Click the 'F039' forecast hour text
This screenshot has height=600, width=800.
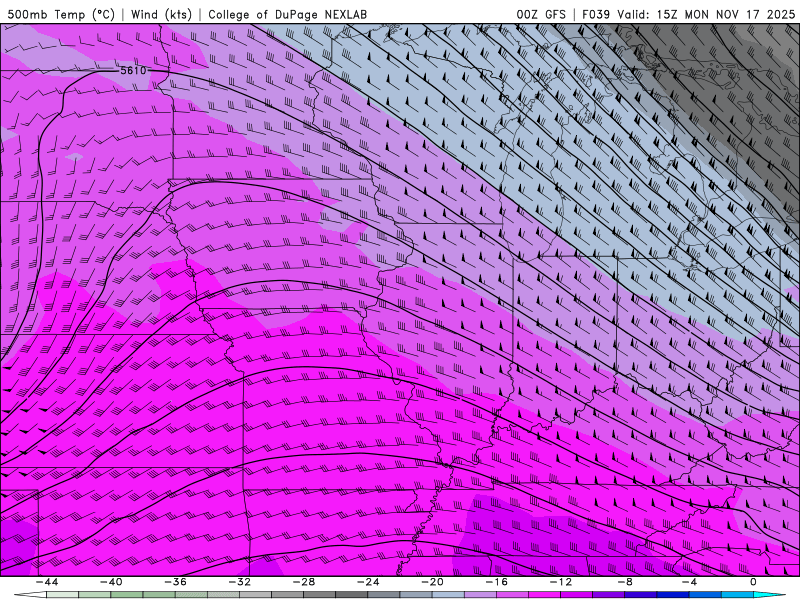point(596,14)
